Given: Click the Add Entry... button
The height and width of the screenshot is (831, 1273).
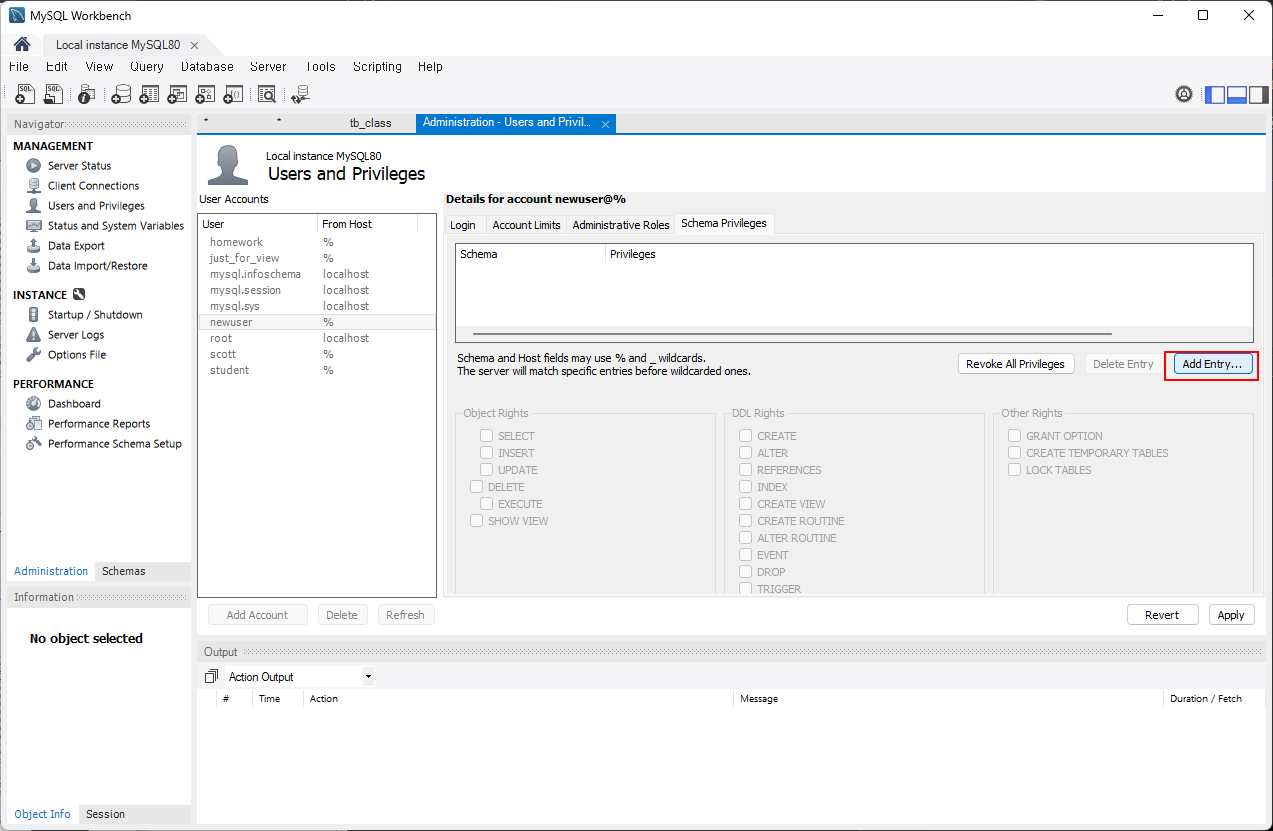Looking at the screenshot, I should coord(1212,364).
